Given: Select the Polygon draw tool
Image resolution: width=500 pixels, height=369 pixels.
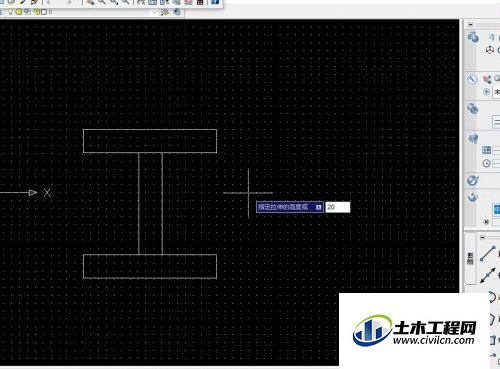Looking at the screenshot, I should 493,319.
